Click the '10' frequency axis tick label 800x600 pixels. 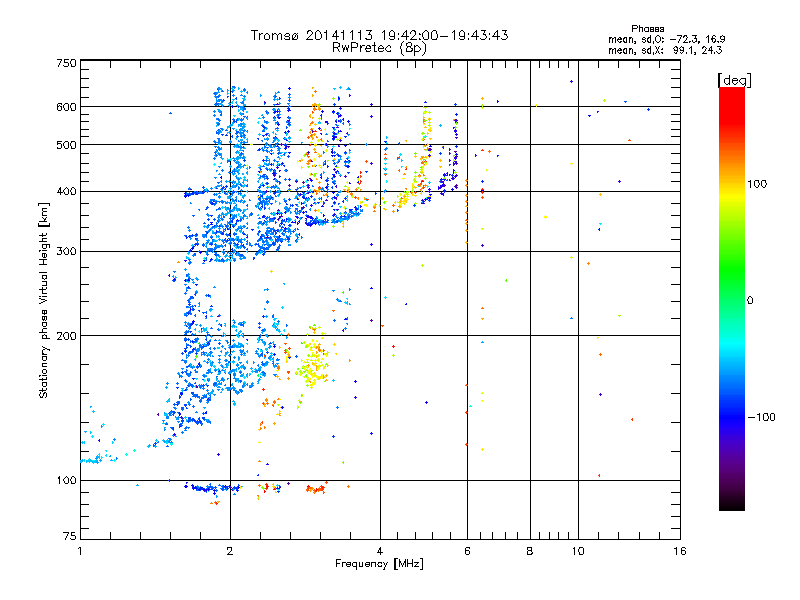tap(578, 551)
